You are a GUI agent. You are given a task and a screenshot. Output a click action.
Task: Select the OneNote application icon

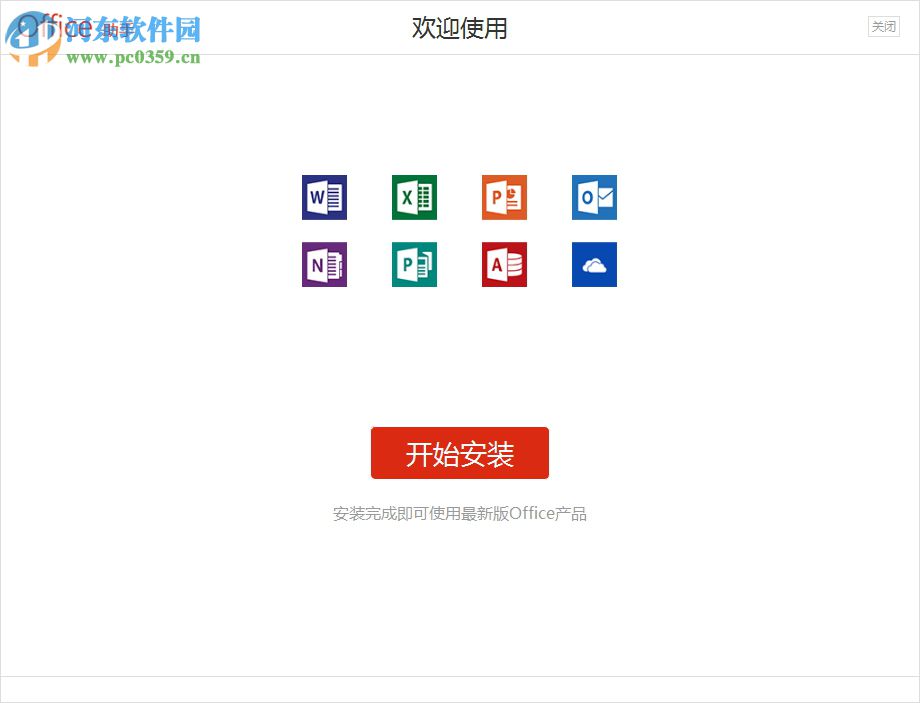coord(323,264)
